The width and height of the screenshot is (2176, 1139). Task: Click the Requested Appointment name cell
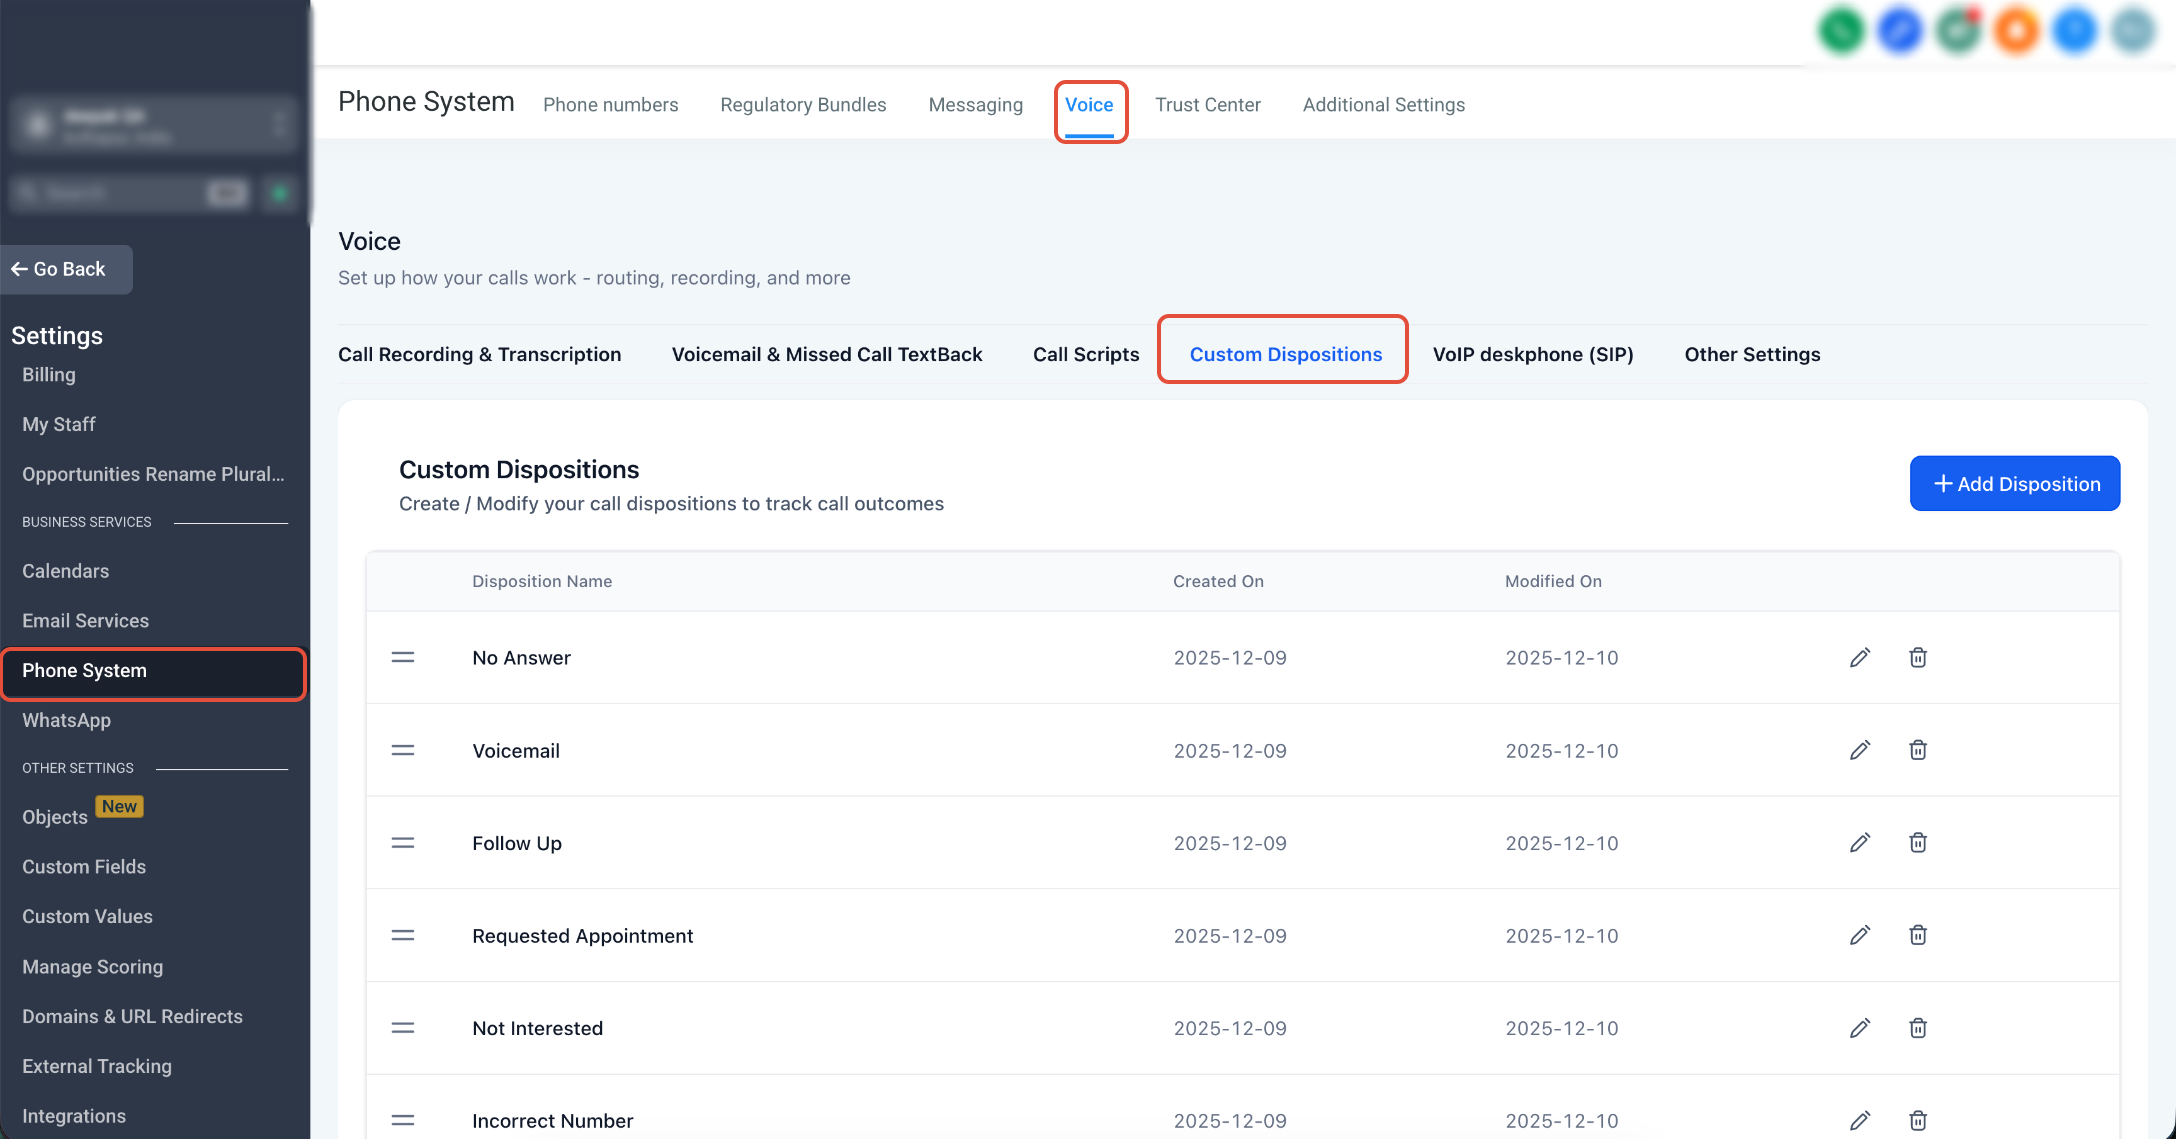pyautogui.click(x=582, y=935)
